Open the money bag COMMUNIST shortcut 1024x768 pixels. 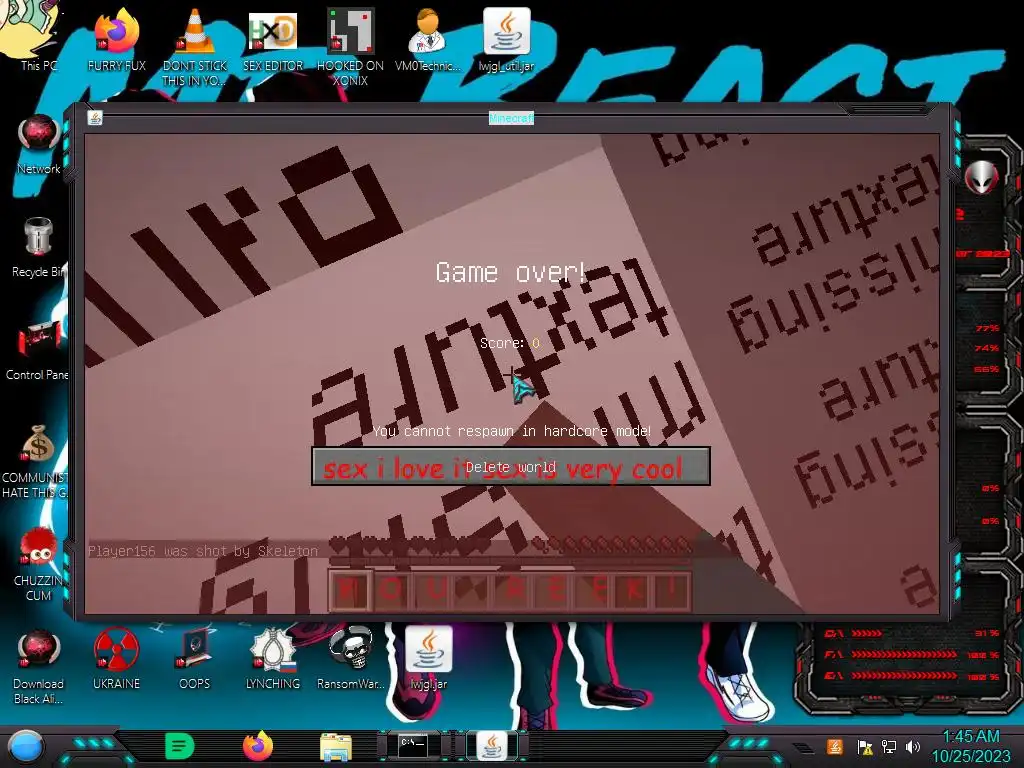(36, 460)
